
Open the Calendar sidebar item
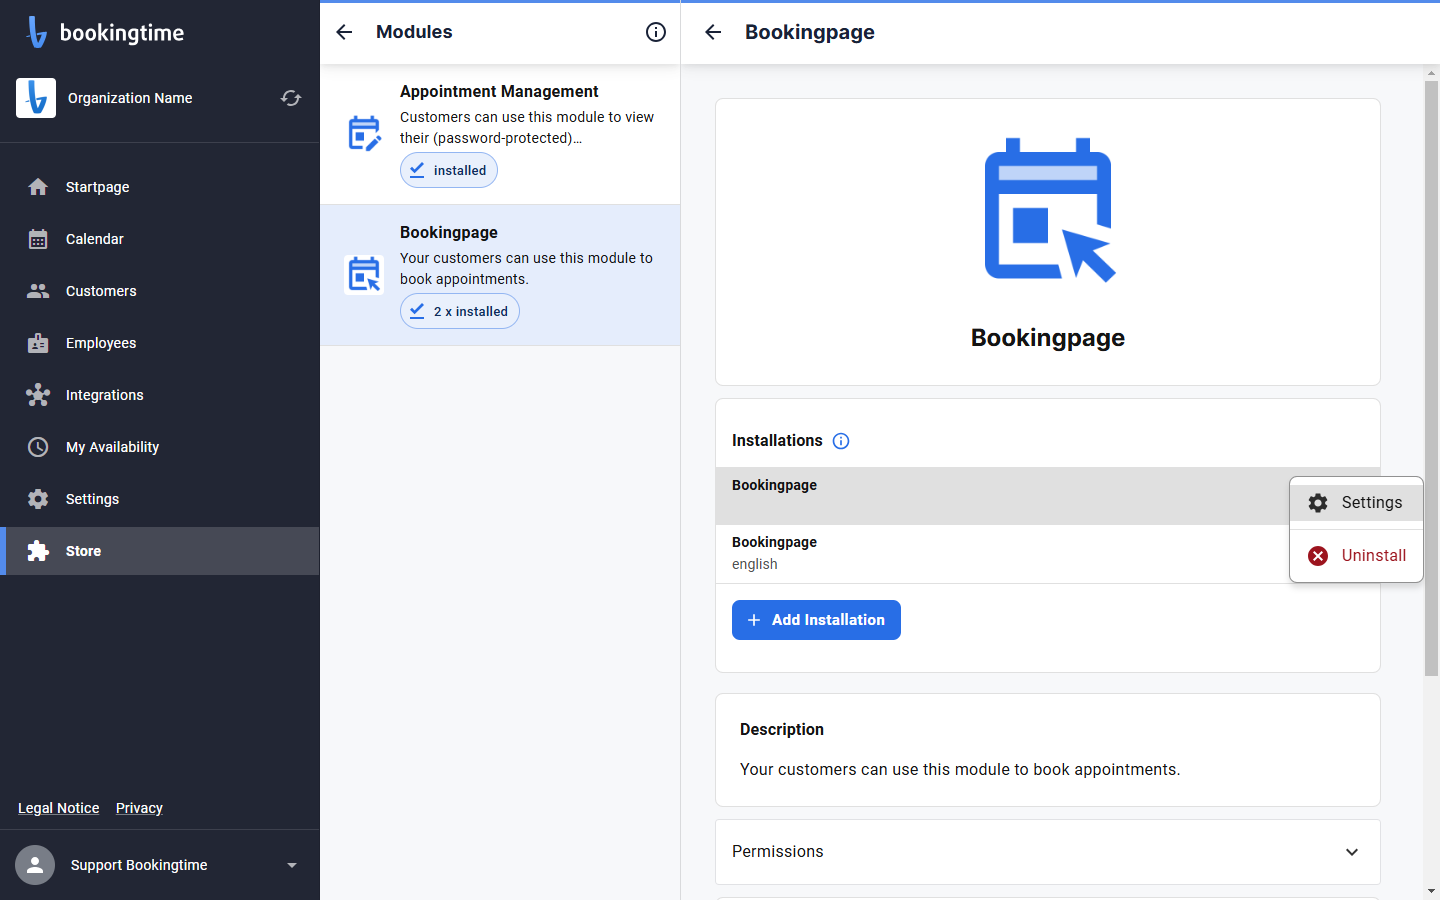click(160, 239)
